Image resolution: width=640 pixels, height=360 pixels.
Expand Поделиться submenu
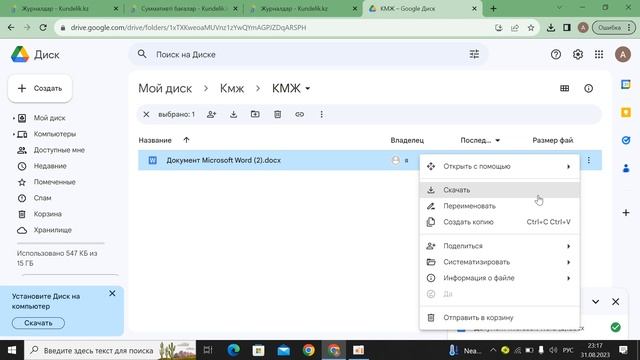tap(568, 246)
